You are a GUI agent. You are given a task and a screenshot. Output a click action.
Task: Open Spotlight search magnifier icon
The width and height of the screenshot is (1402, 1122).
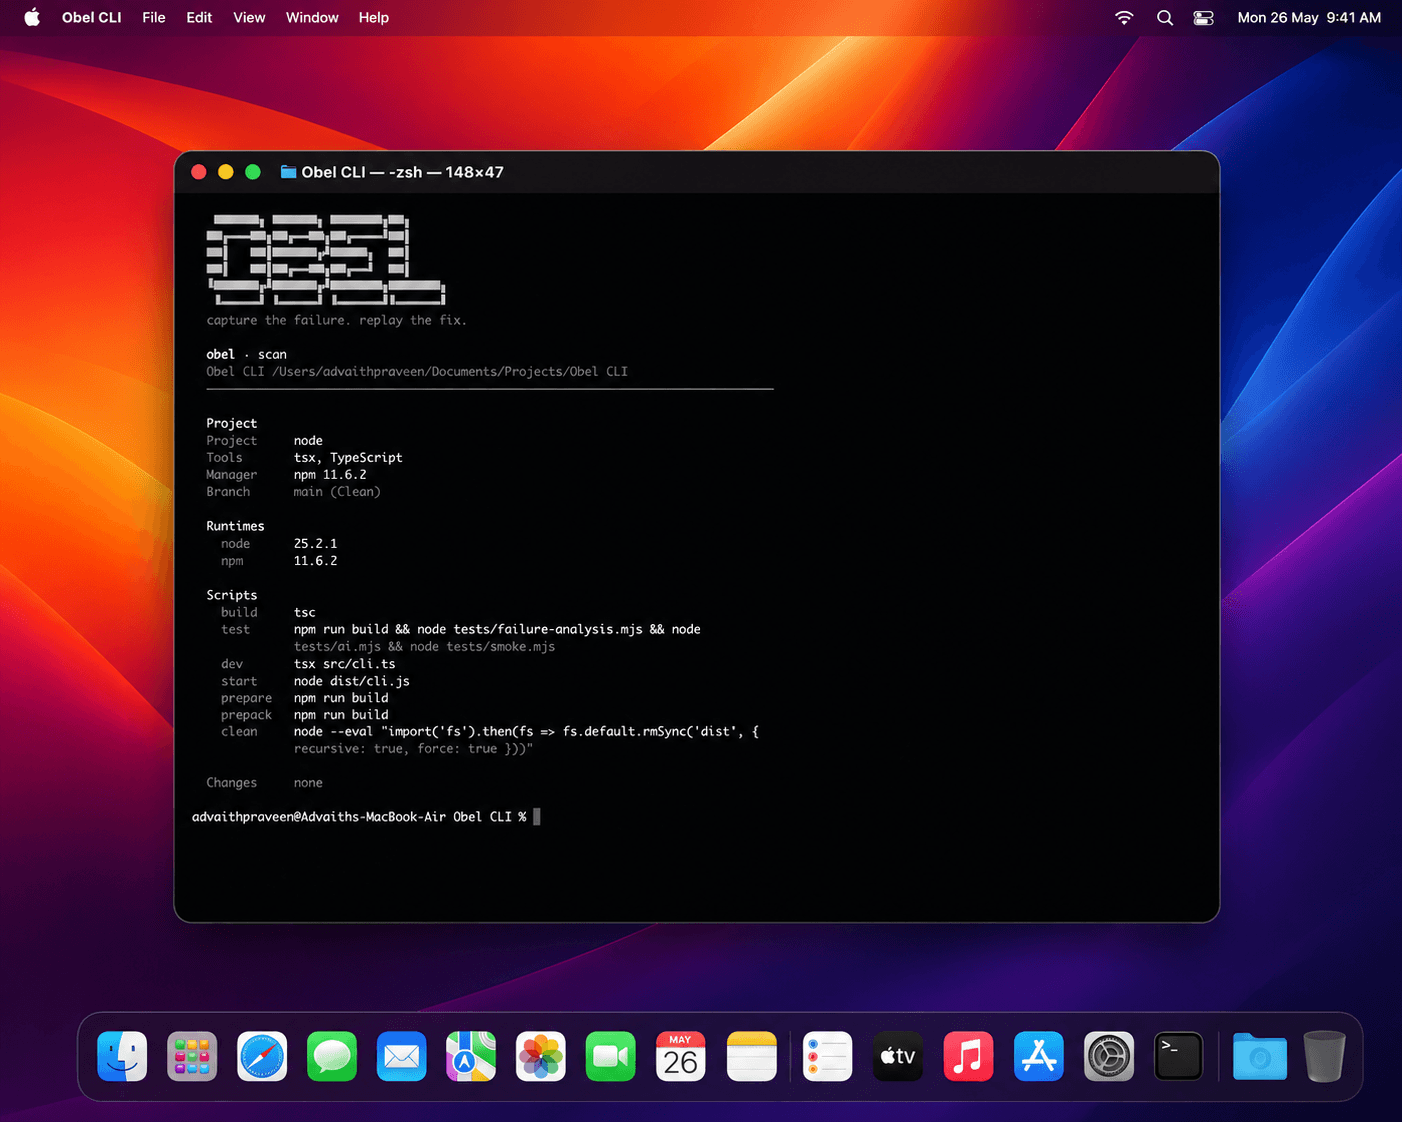click(x=1165, y=17)
